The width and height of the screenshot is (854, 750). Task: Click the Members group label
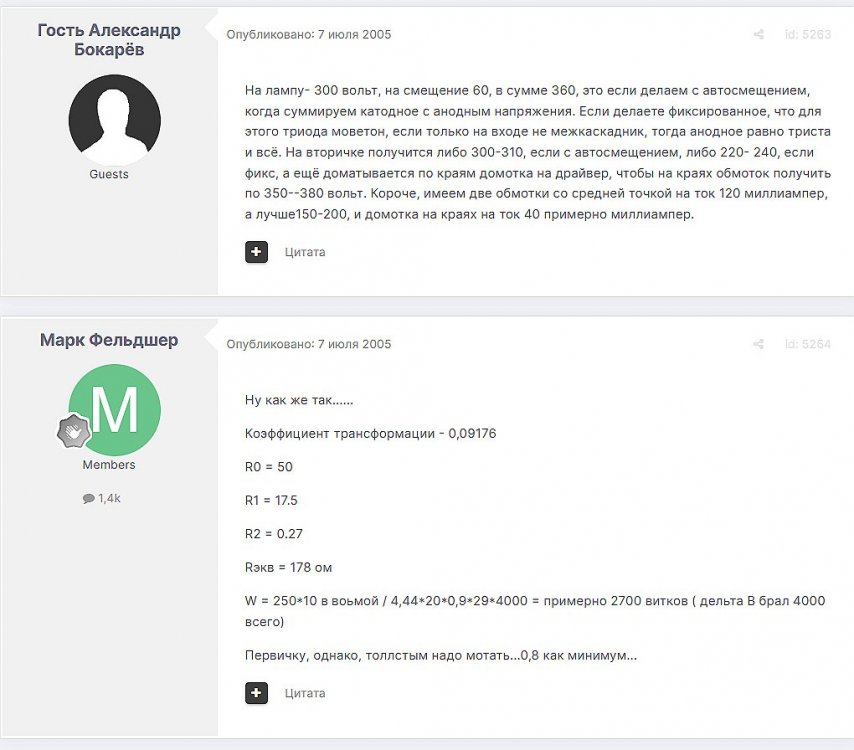click(x=109, y=465)
